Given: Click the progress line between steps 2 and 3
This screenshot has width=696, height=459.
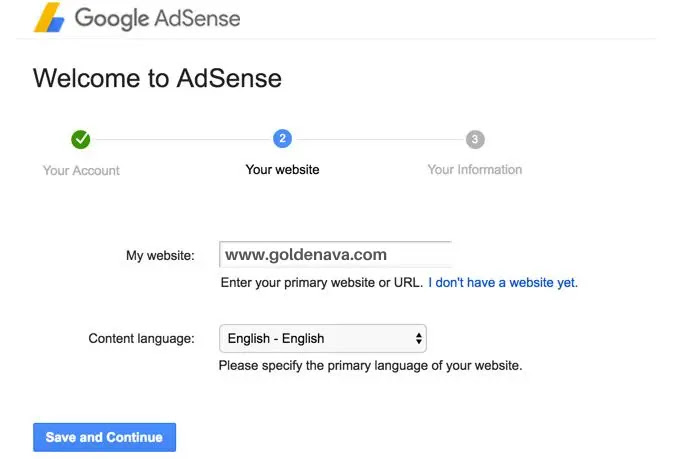Looking at the screenshot, I should [x=379, y=139].
